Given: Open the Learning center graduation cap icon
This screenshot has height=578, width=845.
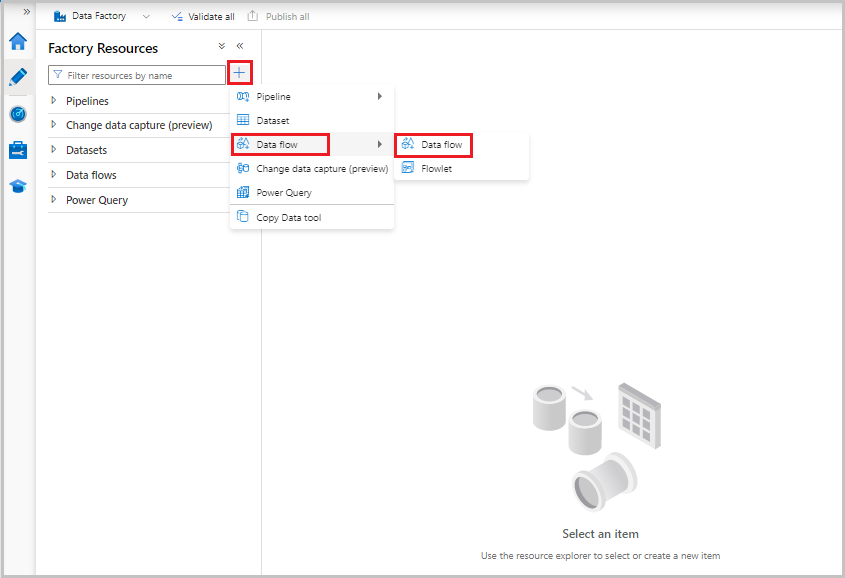Looking at the screenshot, I should coord(16,185).
